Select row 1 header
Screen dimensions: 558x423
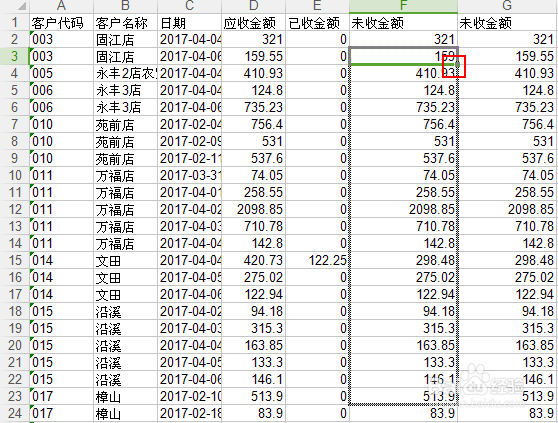click(14, 22)
